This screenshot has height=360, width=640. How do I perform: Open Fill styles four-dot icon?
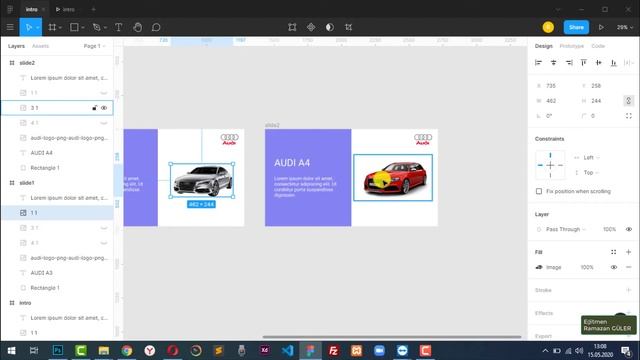[613, 252]
